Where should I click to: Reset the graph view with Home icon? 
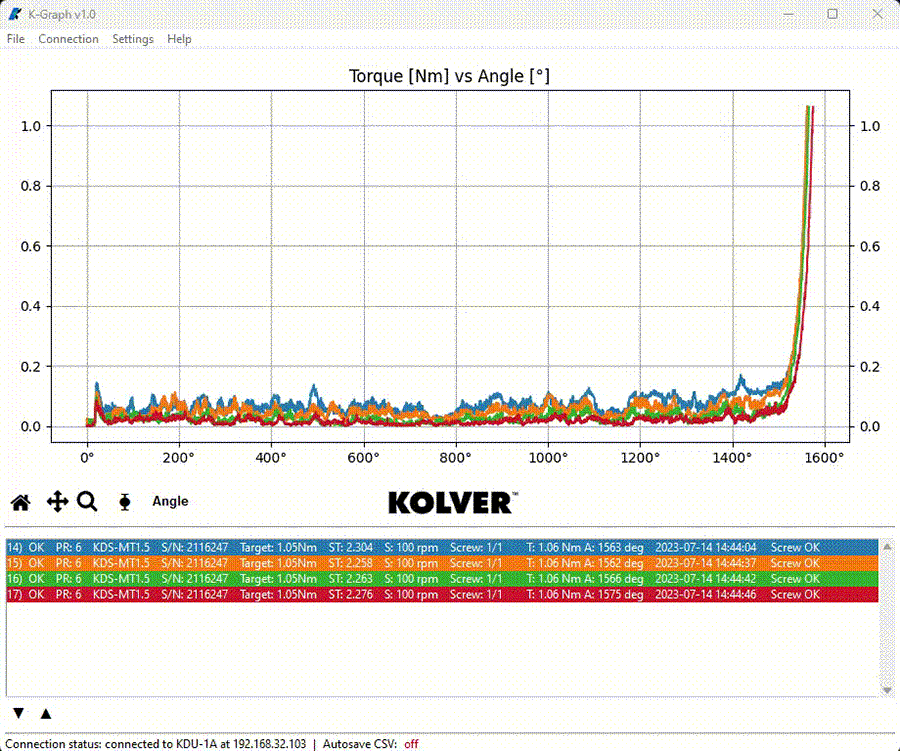21,502
